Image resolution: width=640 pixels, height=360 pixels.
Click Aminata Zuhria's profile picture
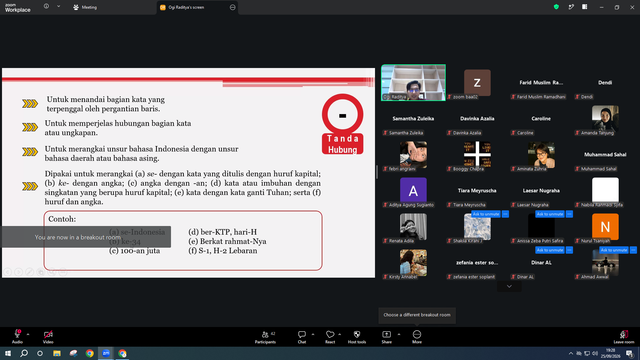(x=541, y=154)
